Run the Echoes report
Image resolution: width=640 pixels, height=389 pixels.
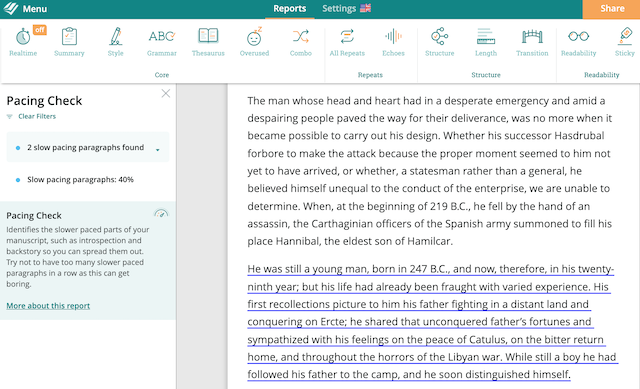(393, 42)
